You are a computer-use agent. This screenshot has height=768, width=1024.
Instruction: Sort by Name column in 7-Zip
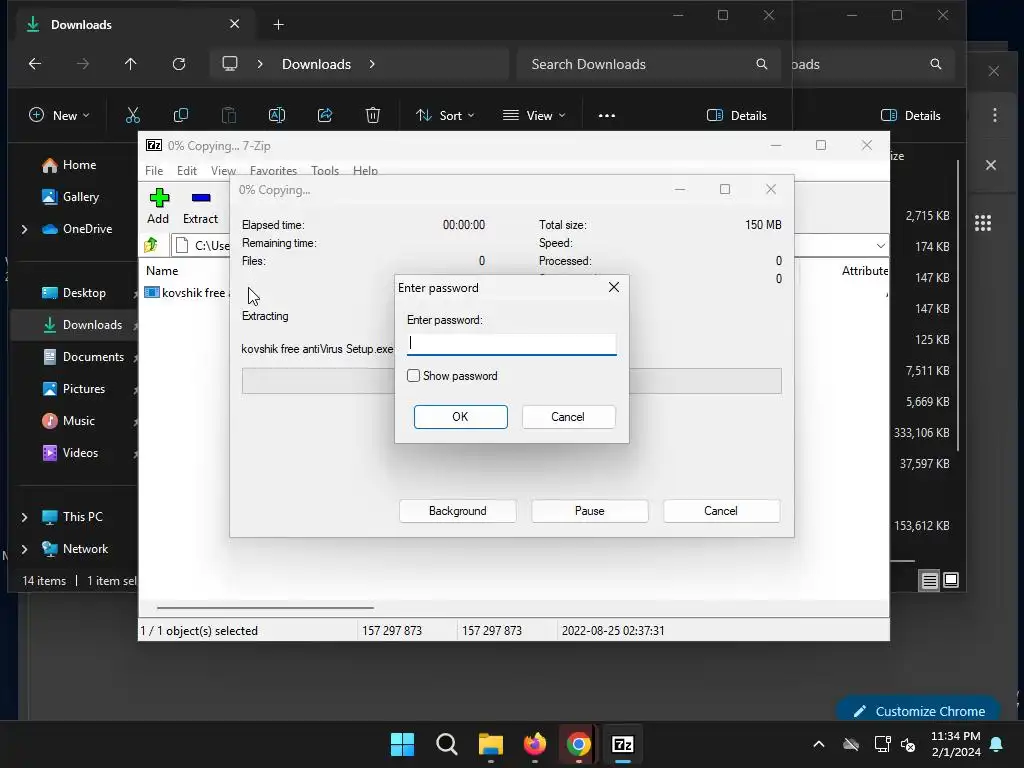pos(162,270)
